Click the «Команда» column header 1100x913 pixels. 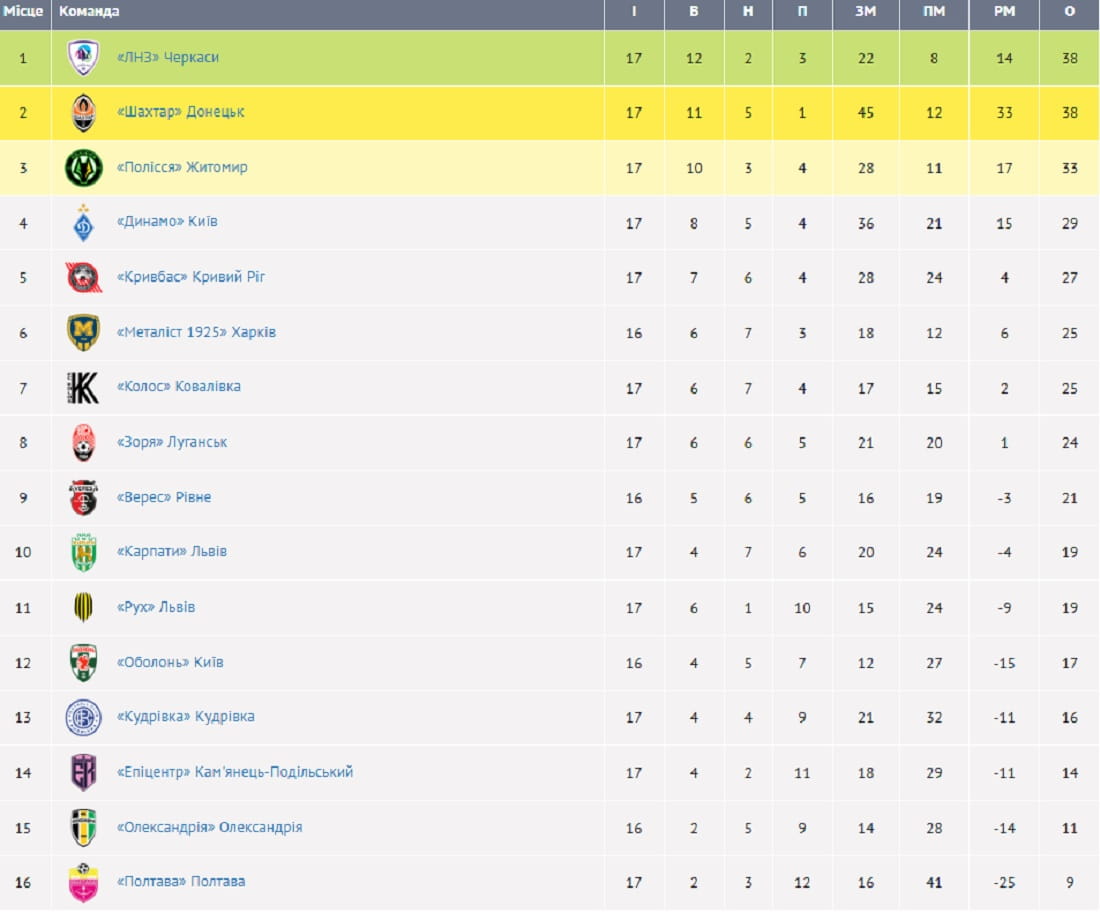pos(89,12)
